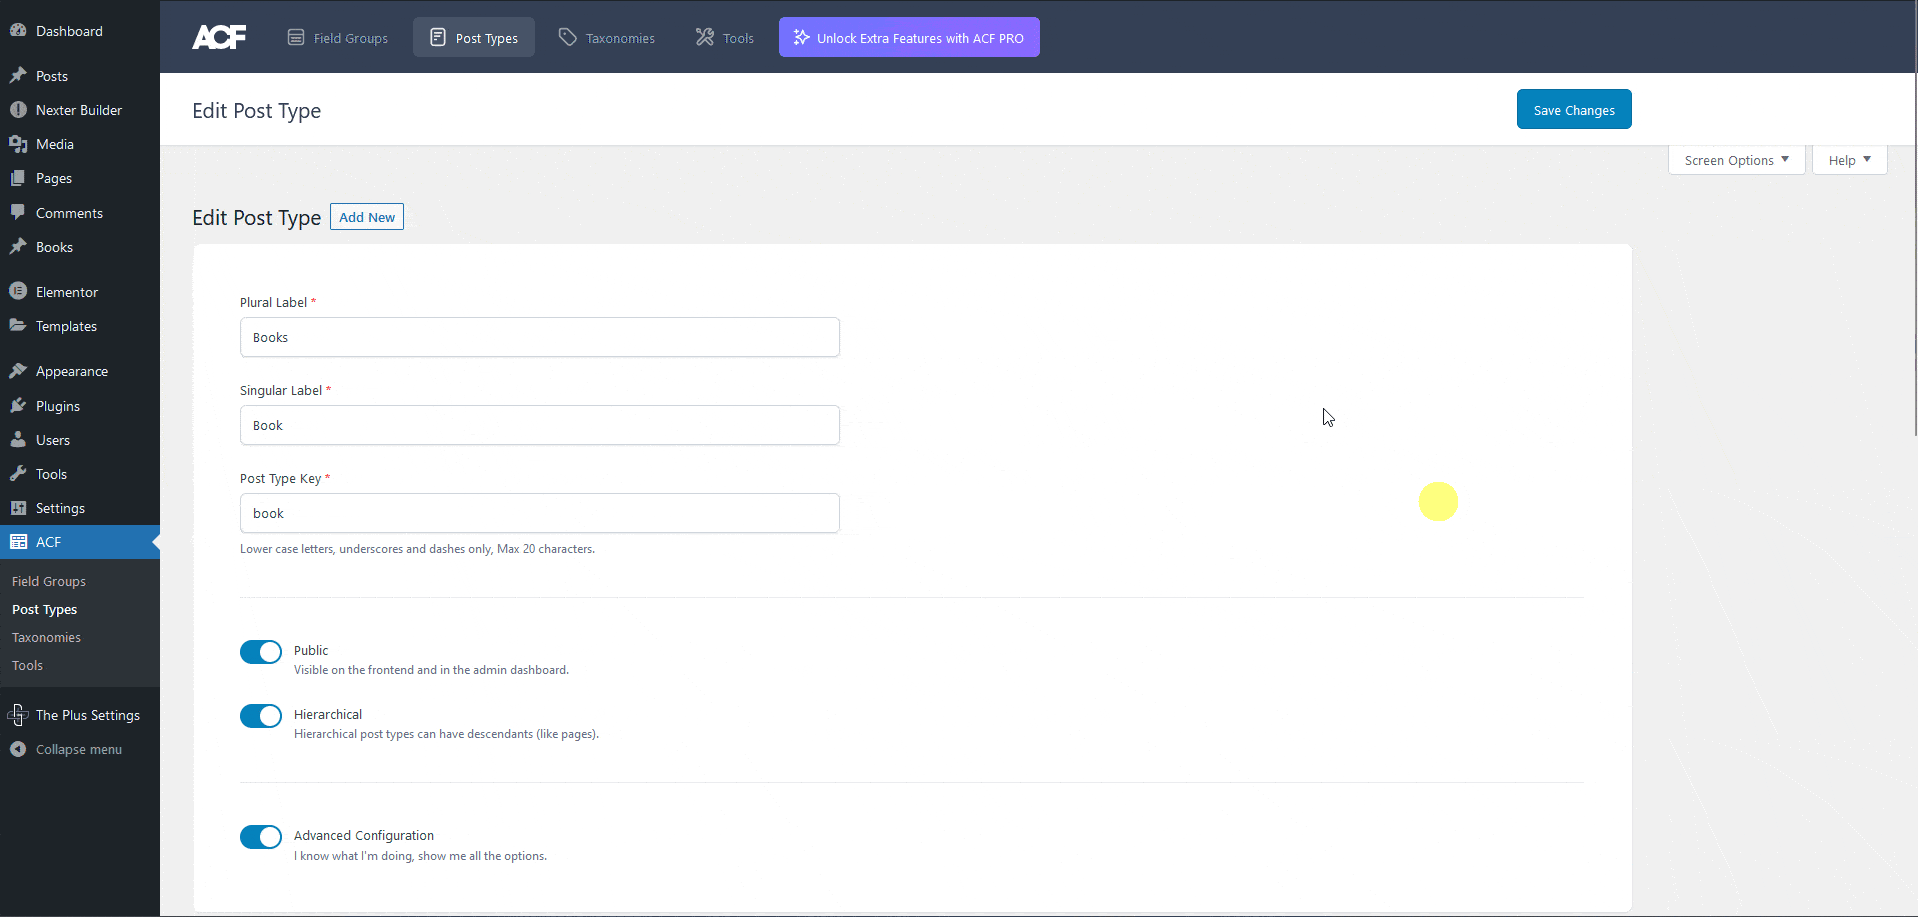Open the Taxonomies tab
Viewport: 1918px width, 917px height.
pyautogui.click(x=606, y=37)
